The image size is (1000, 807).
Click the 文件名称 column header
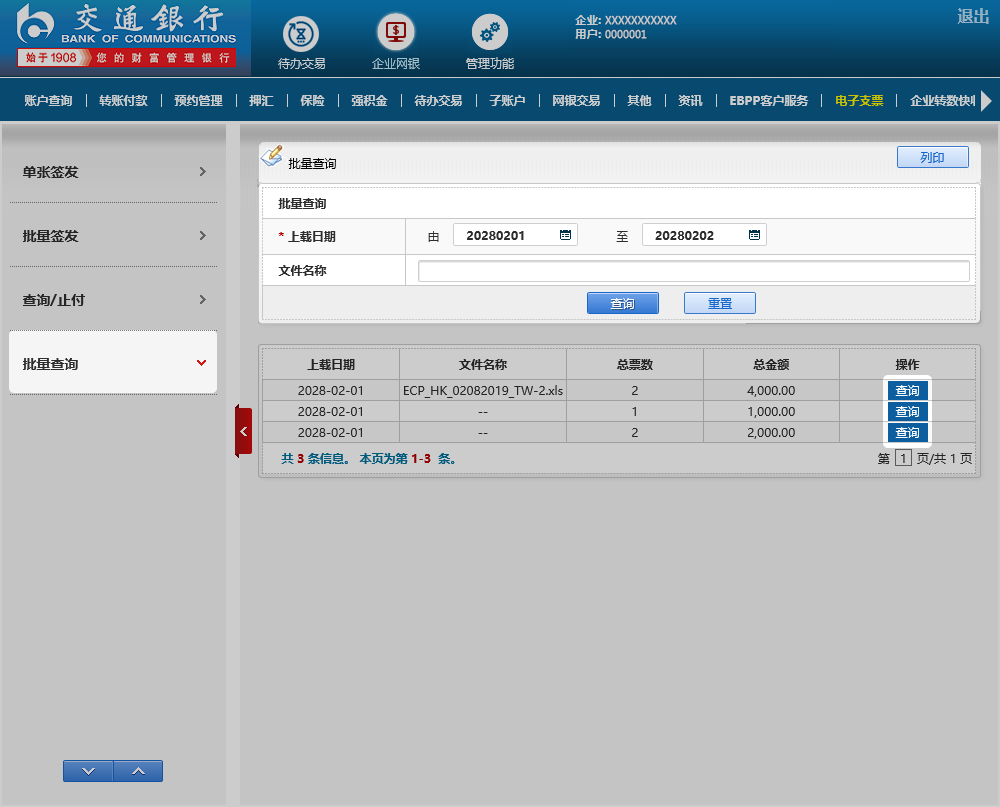[x=483, y=364]
